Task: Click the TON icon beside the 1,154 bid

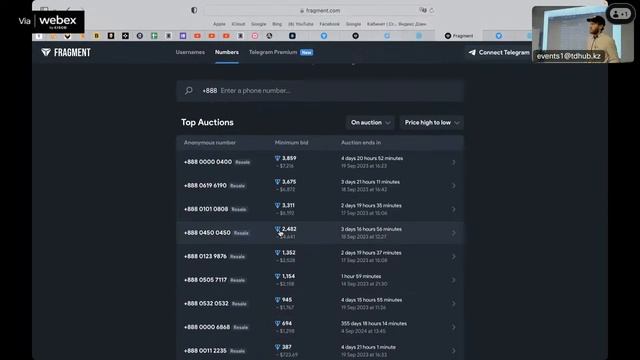Action: [x=278, y=276]
